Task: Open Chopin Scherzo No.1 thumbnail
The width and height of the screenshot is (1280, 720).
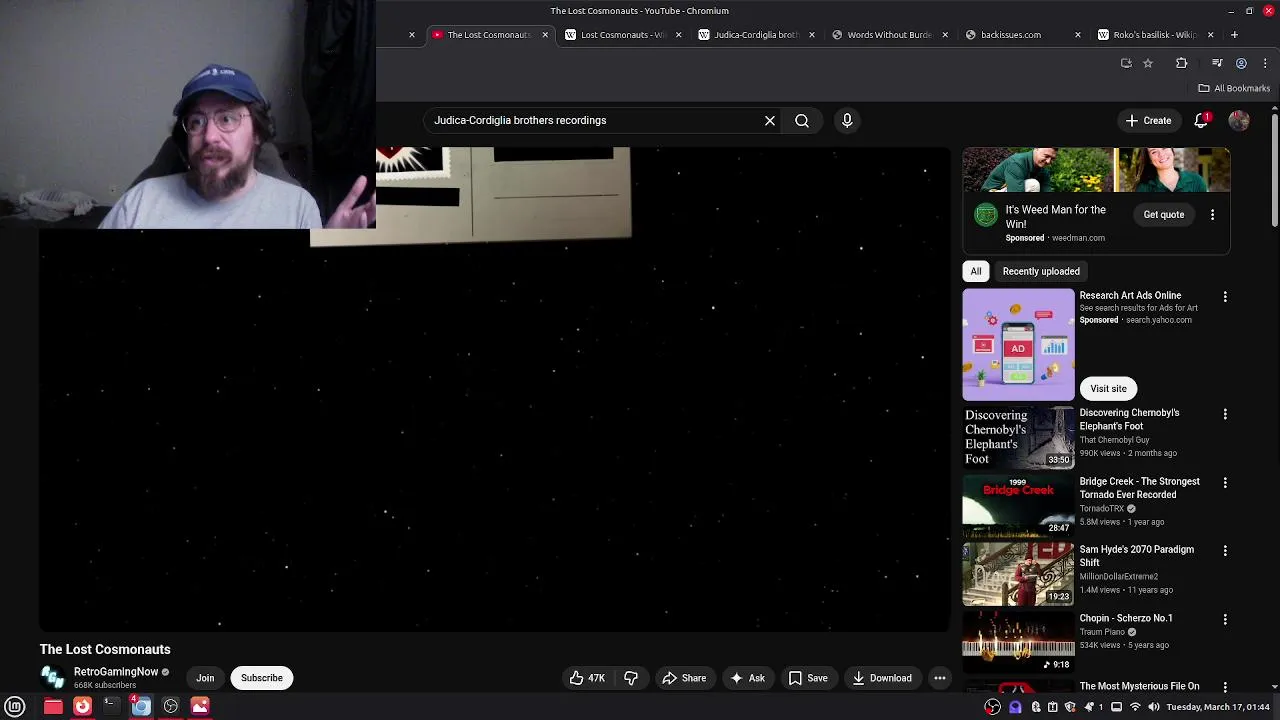Action: [x=1018, y=642]
